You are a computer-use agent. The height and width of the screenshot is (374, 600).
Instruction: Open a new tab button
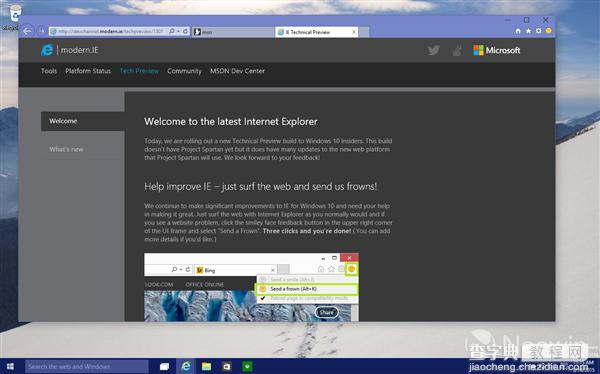coord(364,32)
